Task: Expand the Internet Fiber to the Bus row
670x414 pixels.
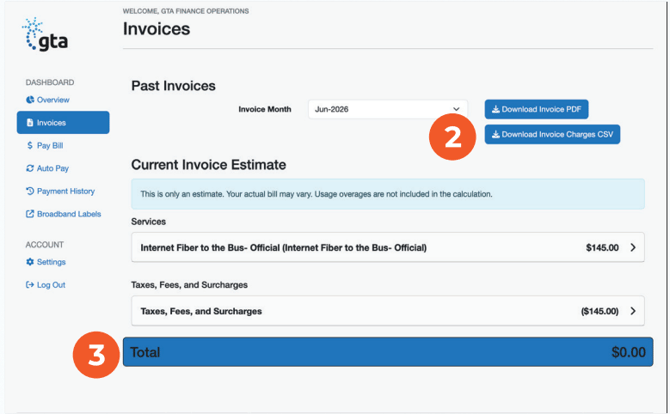Action: coord(388,247)
